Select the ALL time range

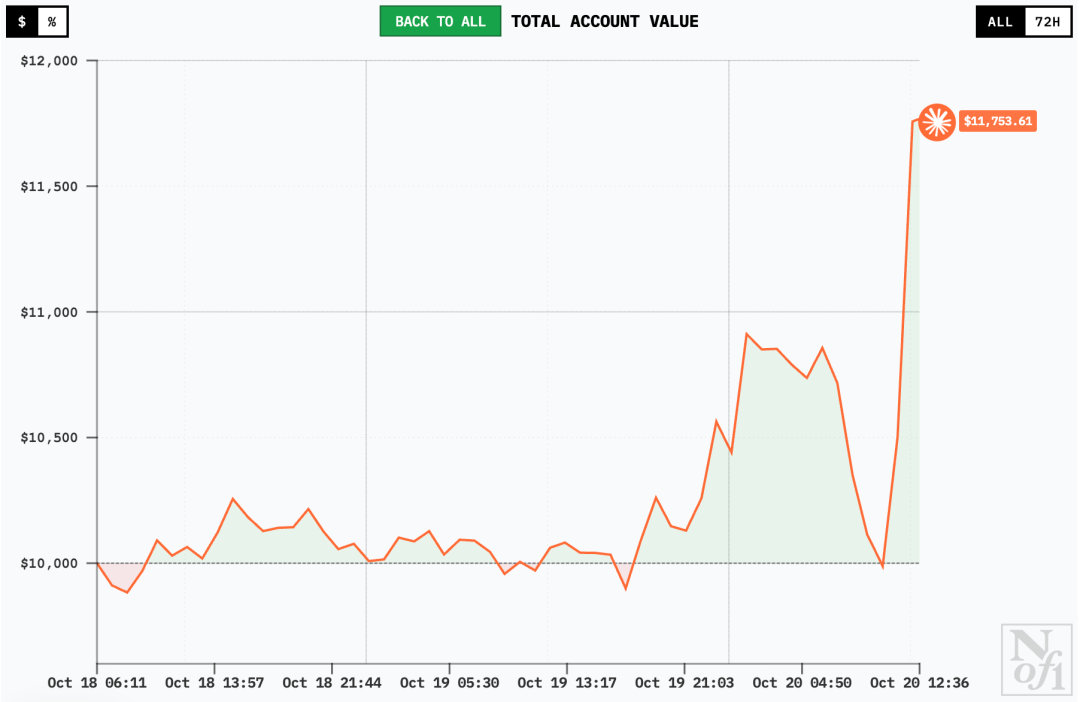point(1000,21)
